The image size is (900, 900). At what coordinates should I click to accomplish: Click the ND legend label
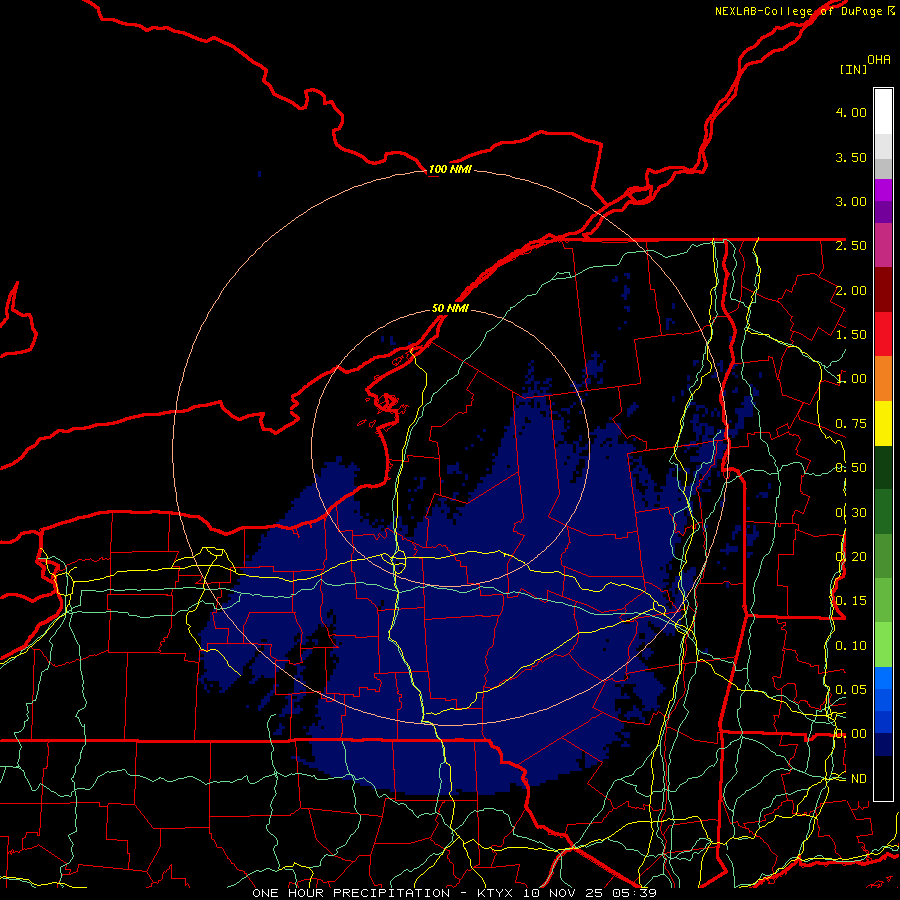click(859, 779)
